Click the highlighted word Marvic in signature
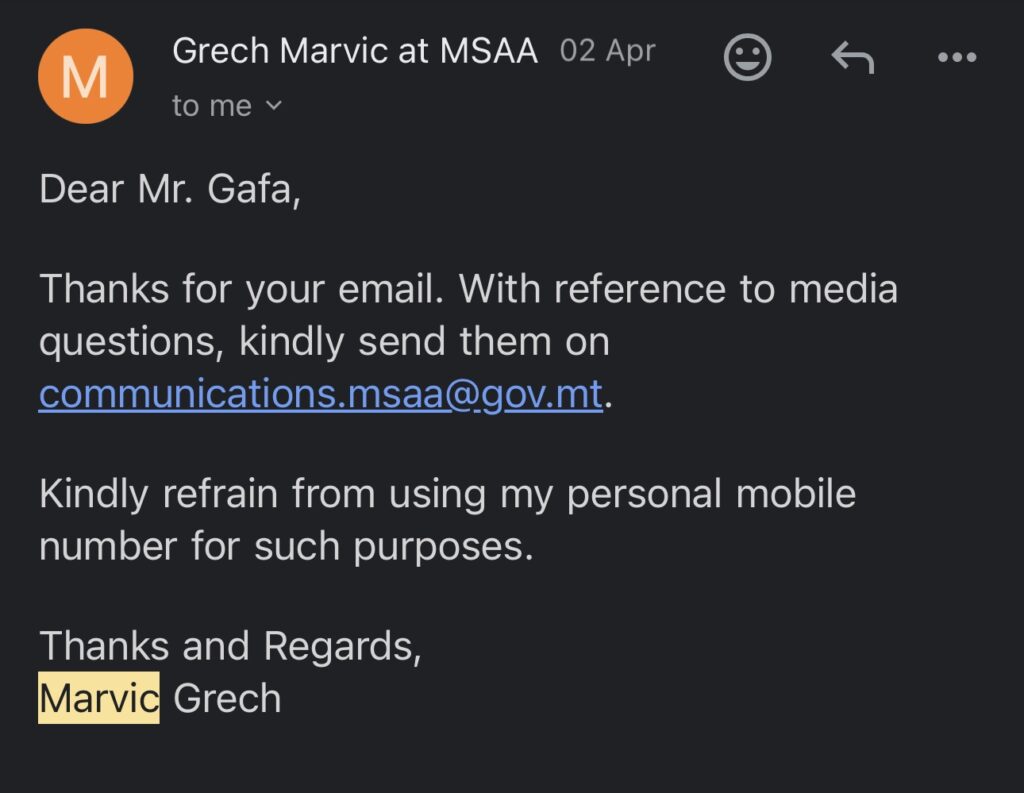 coord(99,698)
